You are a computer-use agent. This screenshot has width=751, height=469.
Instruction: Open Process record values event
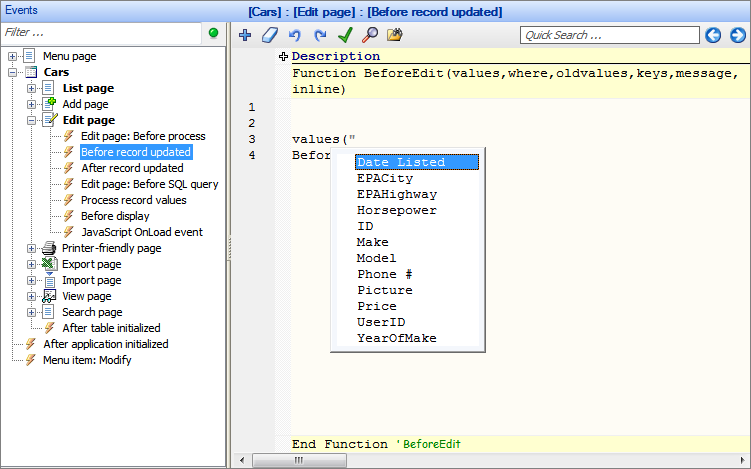click(x=134, y=200)
